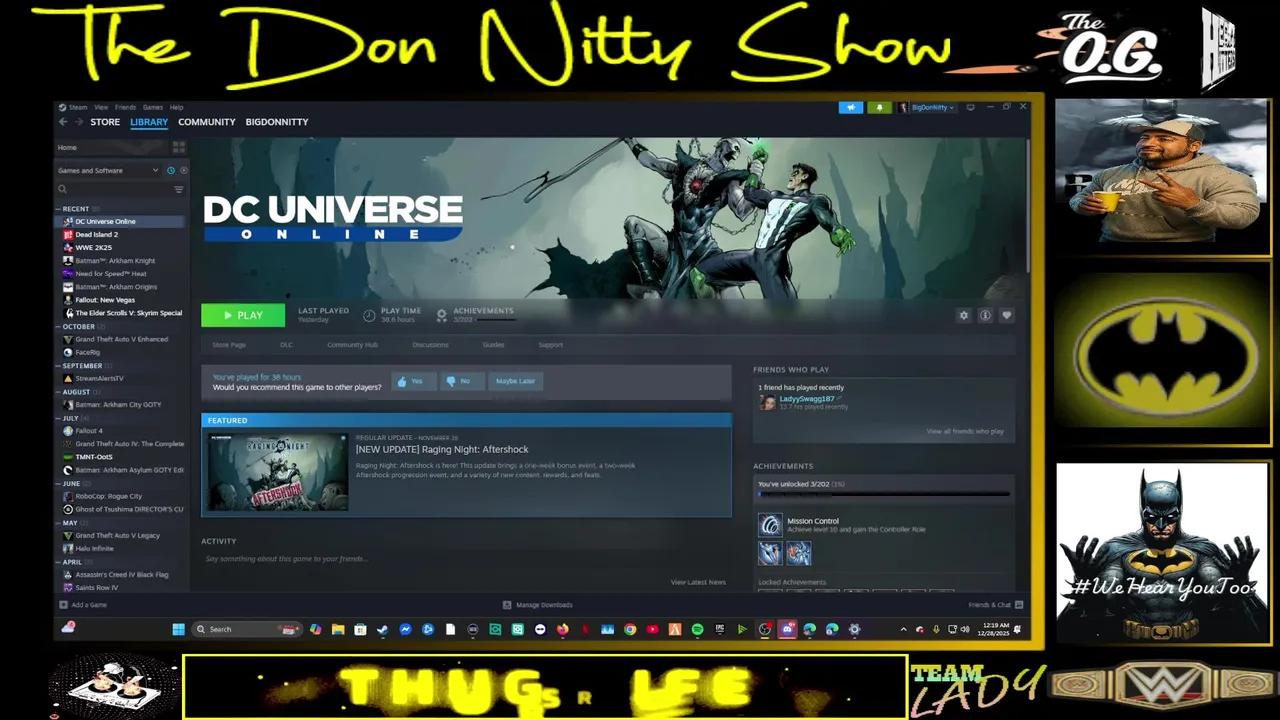Open the game's Store Page tab

point(229,345)
